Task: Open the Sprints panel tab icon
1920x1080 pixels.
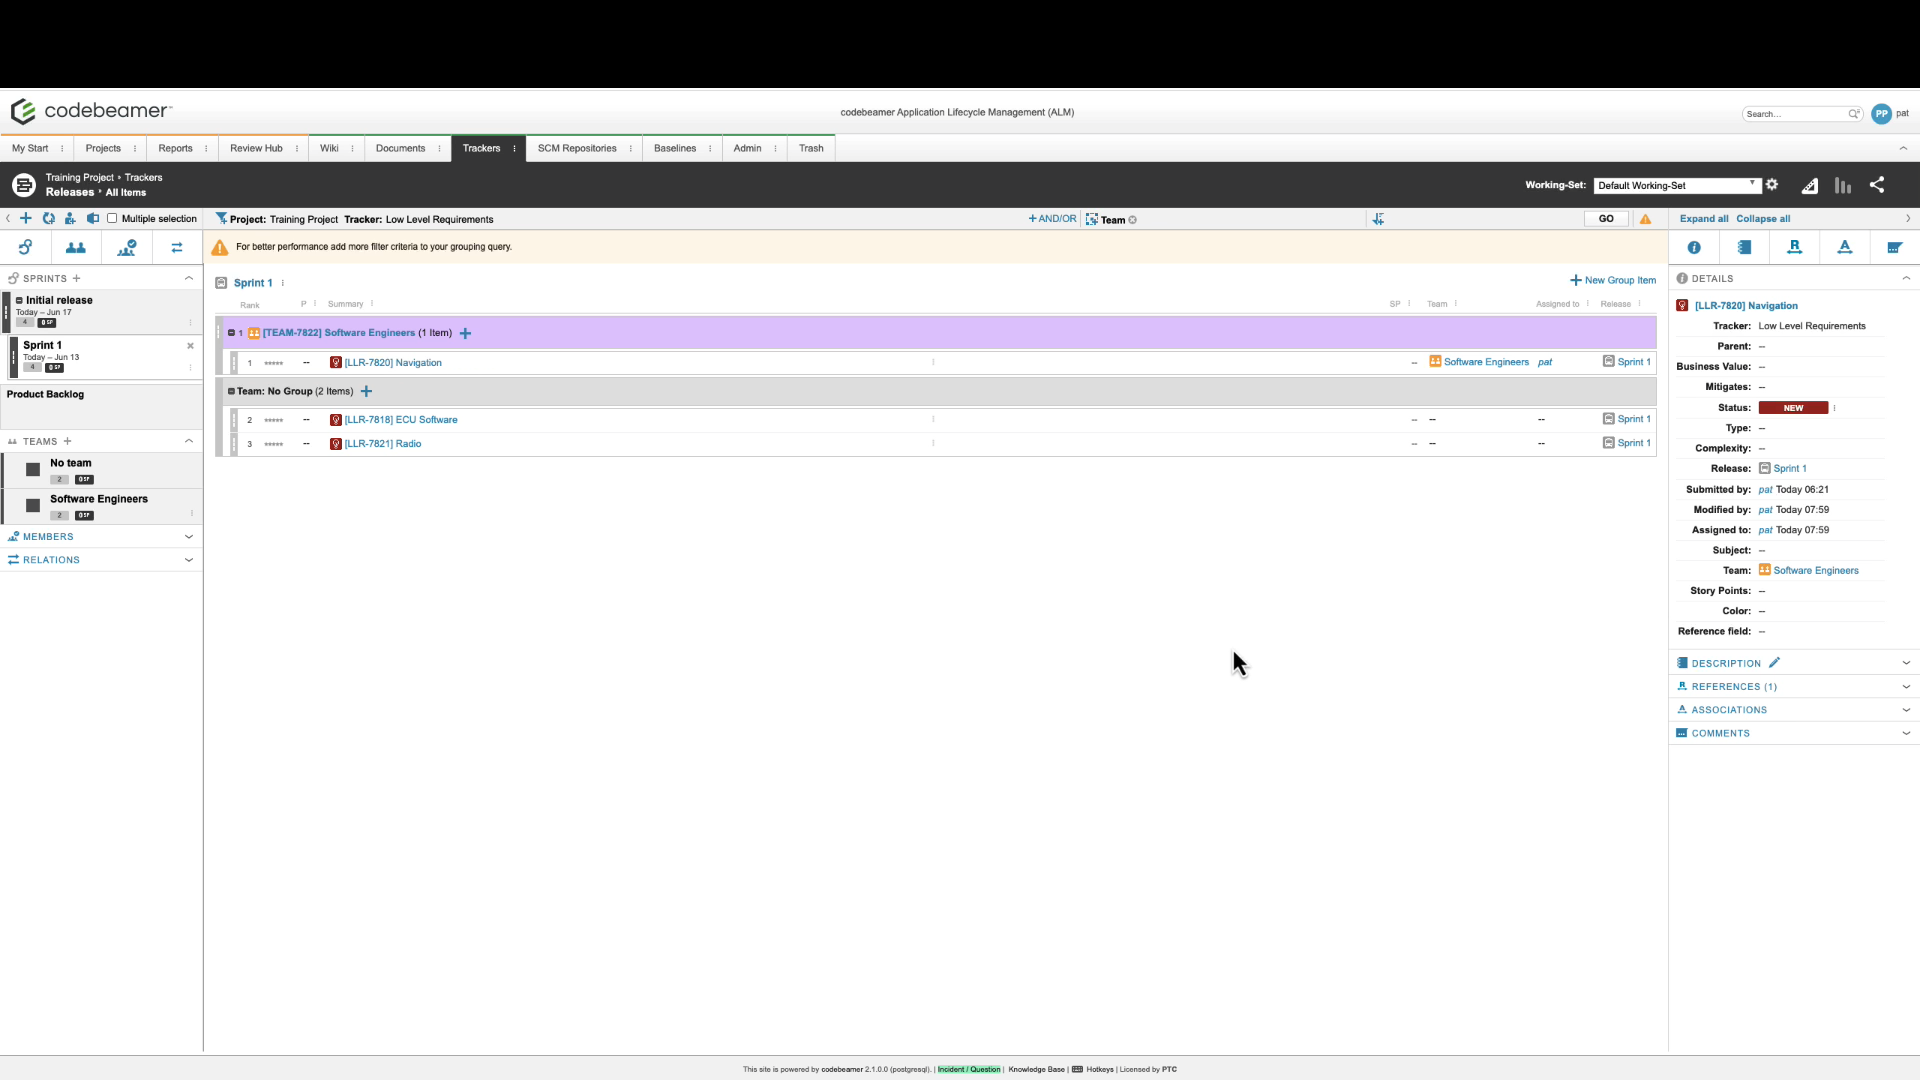Action: coord(25,247)
